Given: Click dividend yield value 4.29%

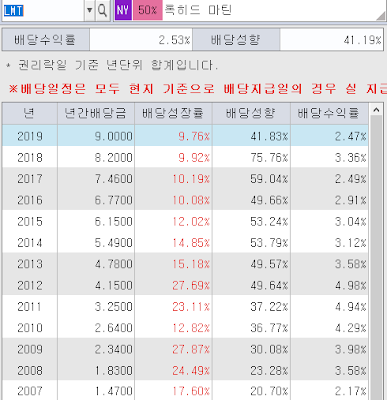Looking at the screenshot, I should (351, 328).
